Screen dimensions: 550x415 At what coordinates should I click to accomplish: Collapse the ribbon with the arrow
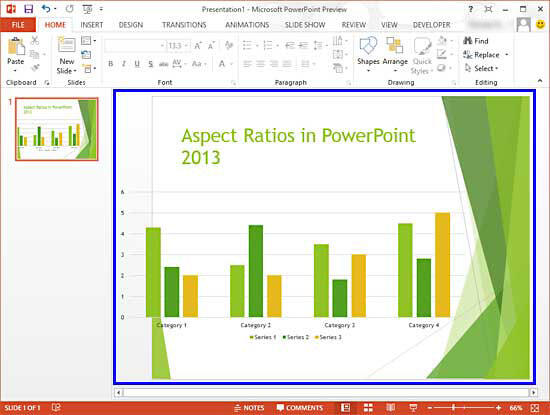tap(540, 81)
